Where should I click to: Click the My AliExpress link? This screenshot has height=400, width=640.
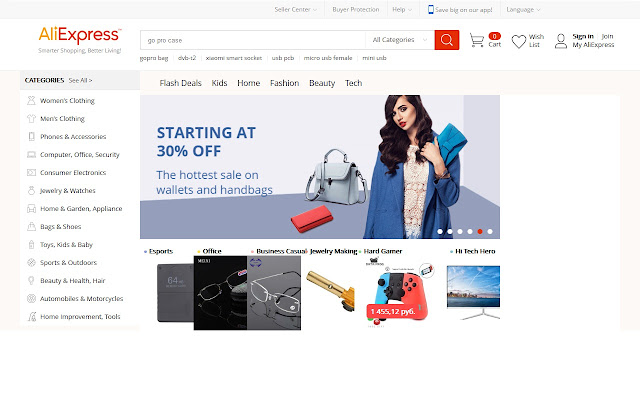593,45
